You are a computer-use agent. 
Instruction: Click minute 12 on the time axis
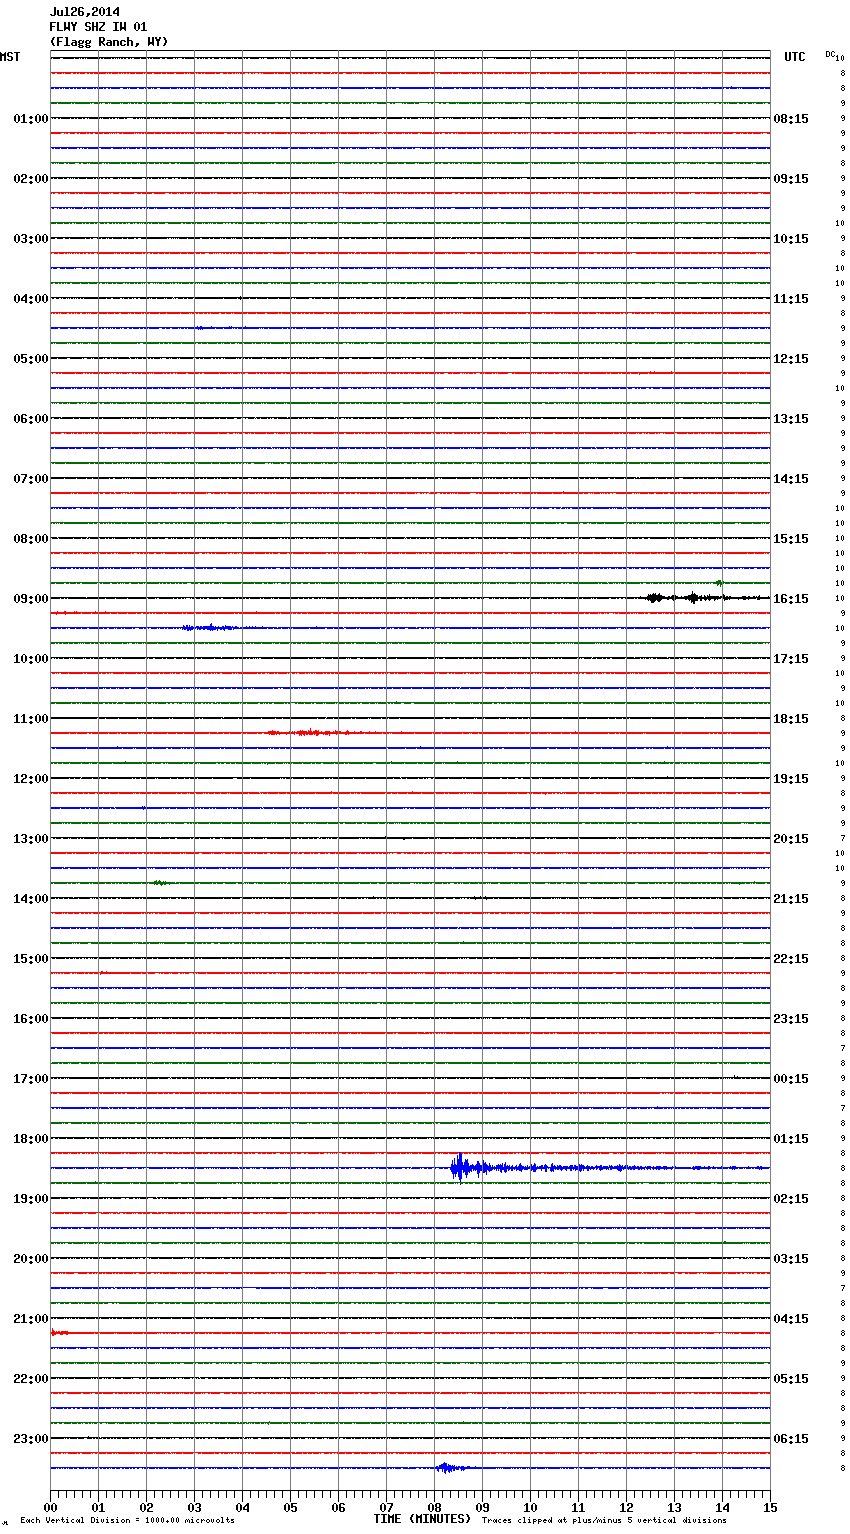[x=626, y=1508]
